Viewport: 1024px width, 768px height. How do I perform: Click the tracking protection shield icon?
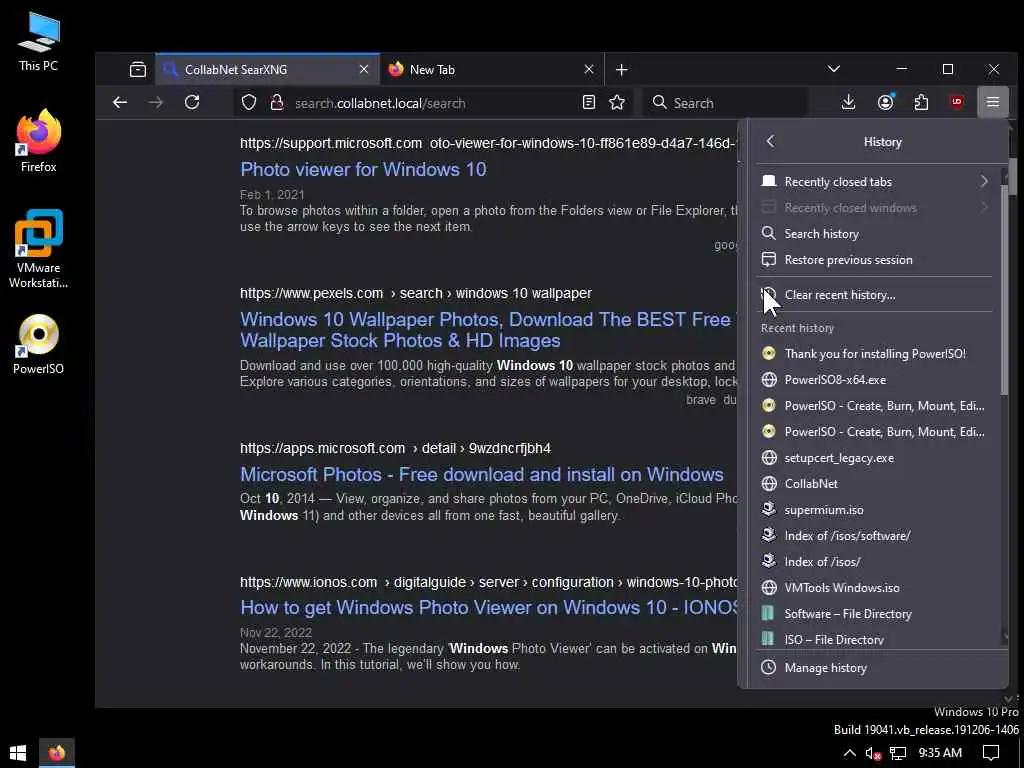[x=249, y=103]
